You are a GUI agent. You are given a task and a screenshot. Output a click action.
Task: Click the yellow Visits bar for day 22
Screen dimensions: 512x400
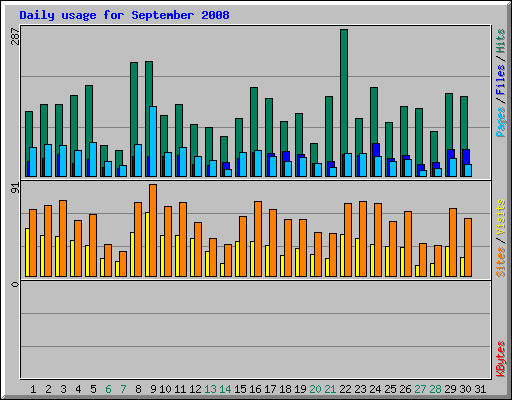point(342,255)
